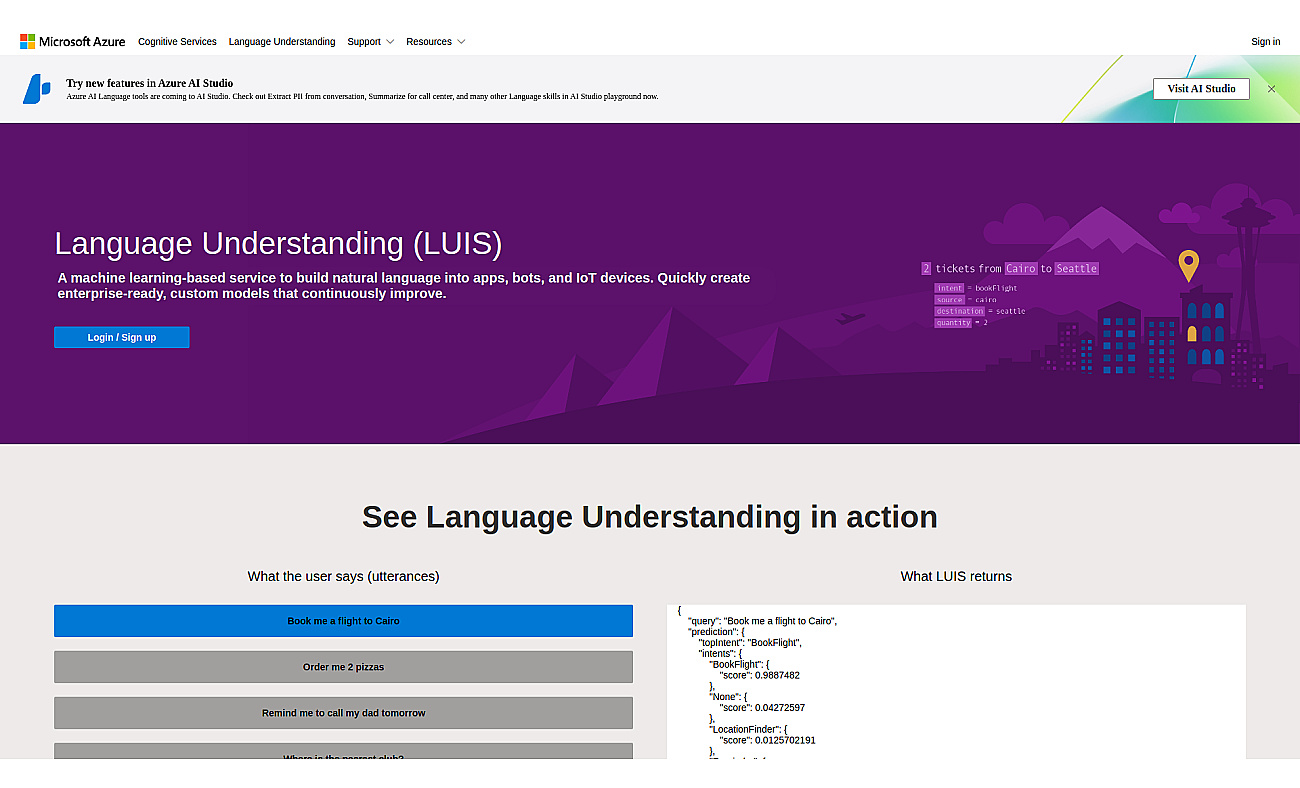Click the Azure AI Studio banner icon
Image resolution: width=1300 pixels, height=788 pixels.
click(x=37, y=88)
